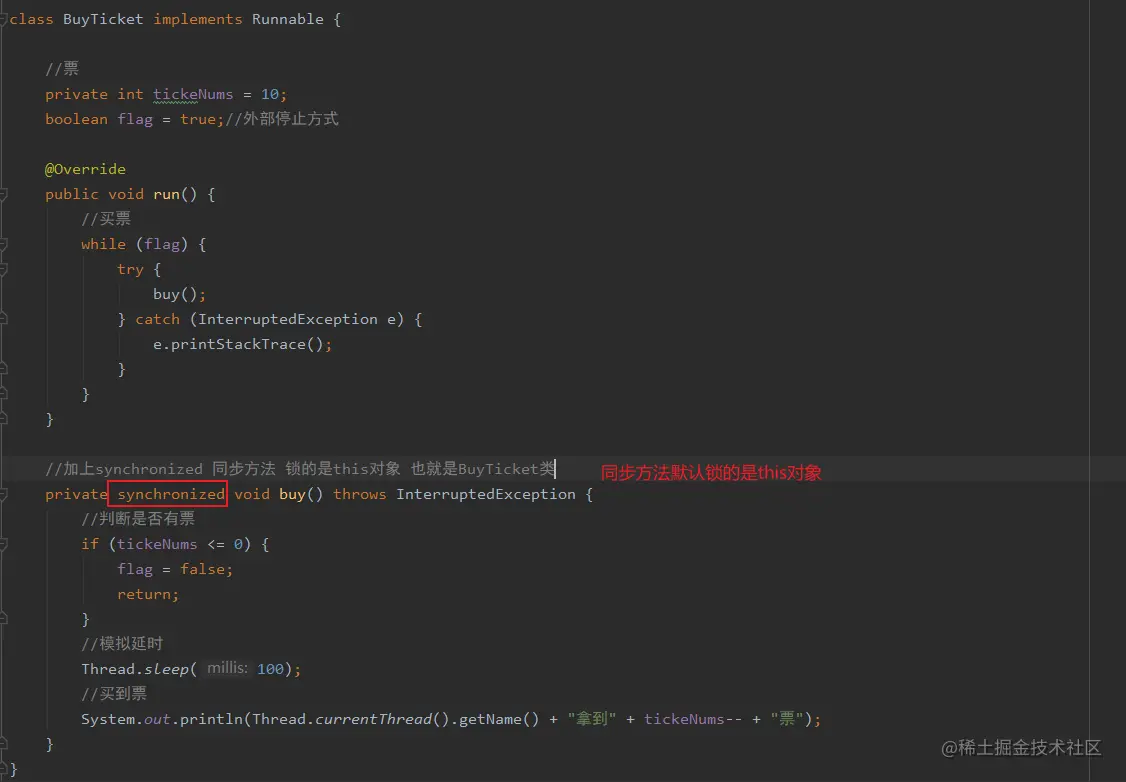Collapse the buy() method fold marker
Image resolution: width=1126 pixels, height=782 pixels.
[x=3, y=494]
